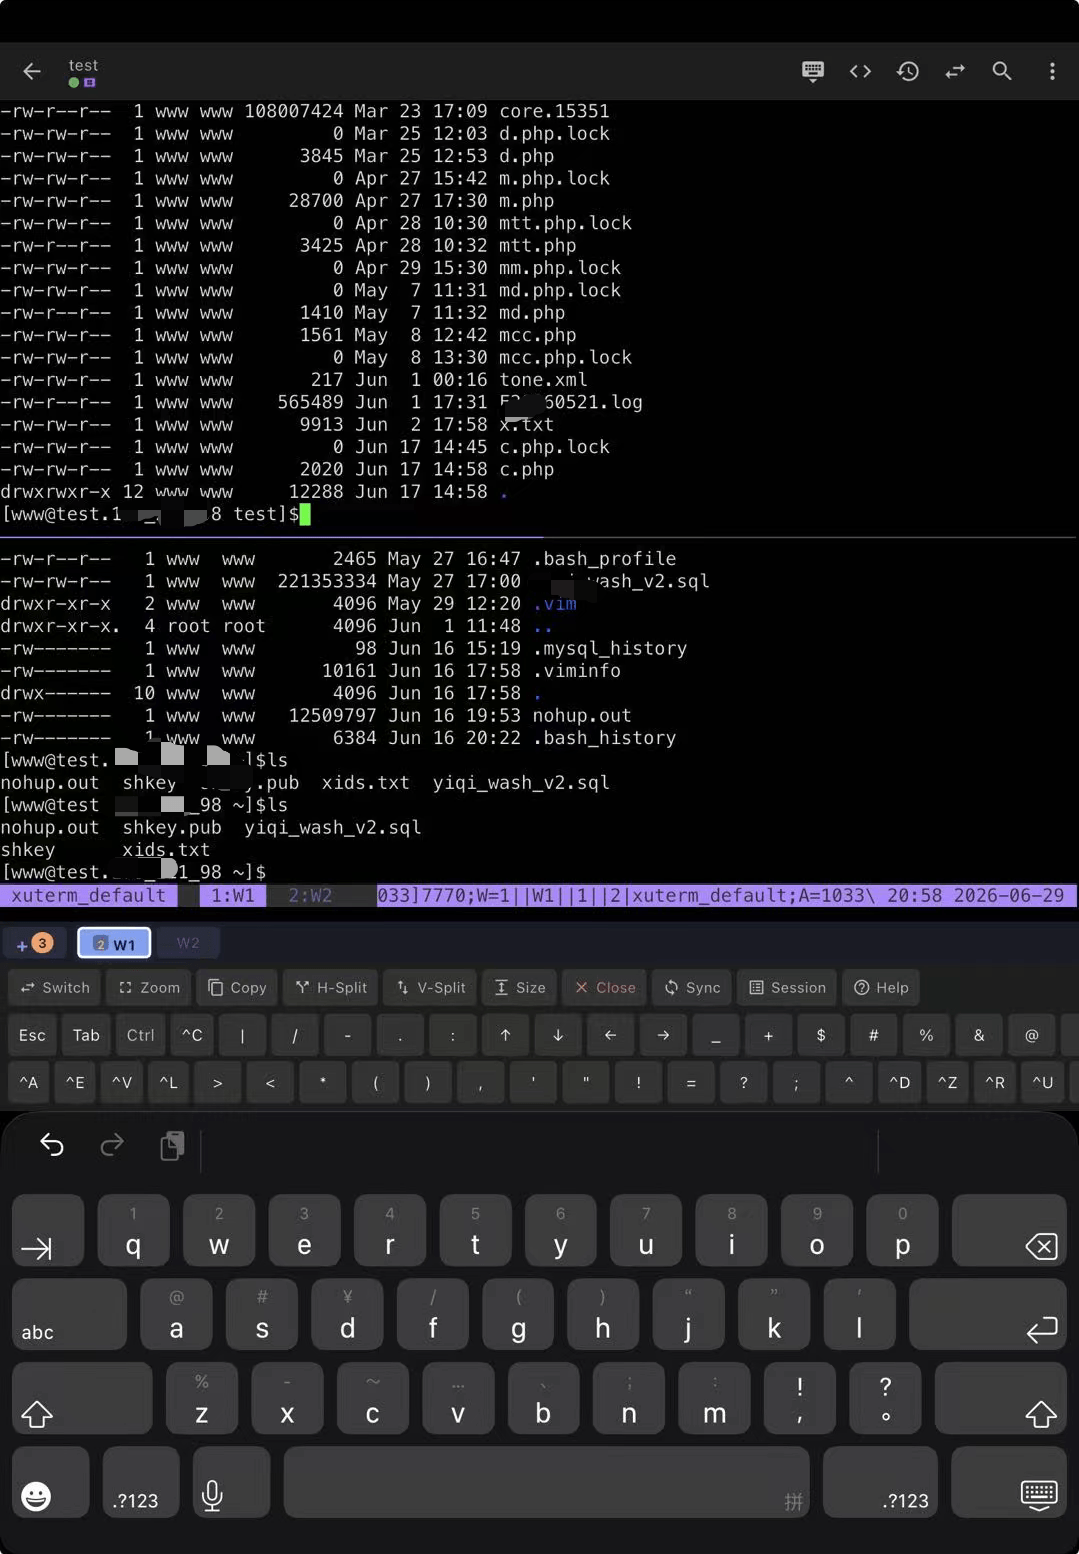
Task: Open the three-dot overflow menu
Action: tap(1052, 71)
